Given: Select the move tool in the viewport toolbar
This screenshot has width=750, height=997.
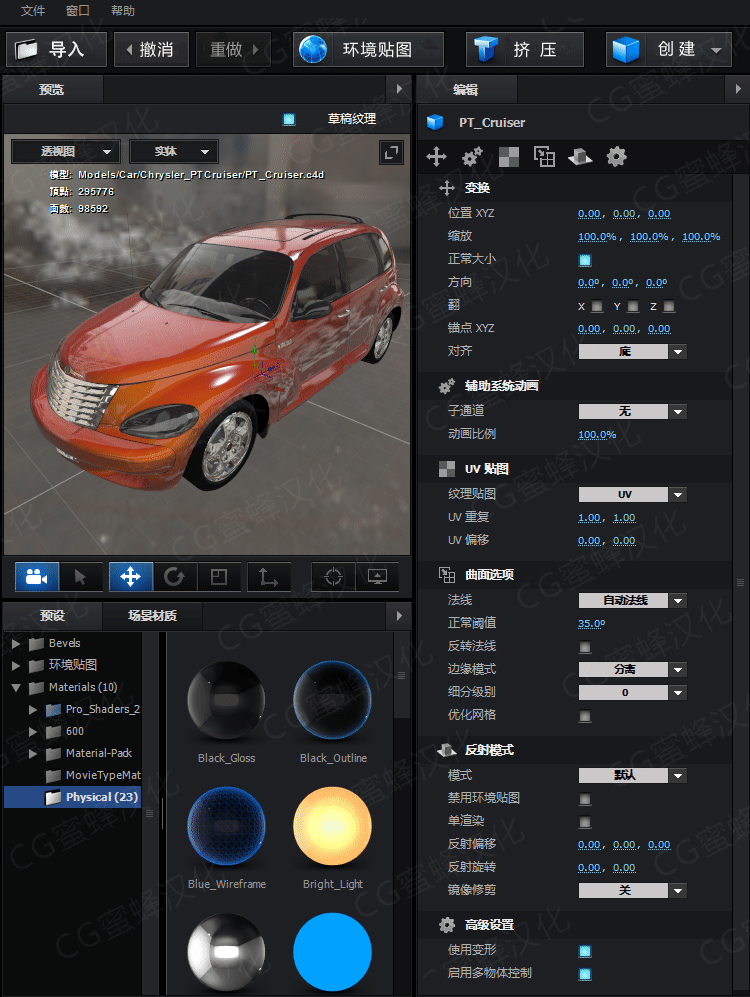Looking at the screenshot, I should [x=130, y=577].
